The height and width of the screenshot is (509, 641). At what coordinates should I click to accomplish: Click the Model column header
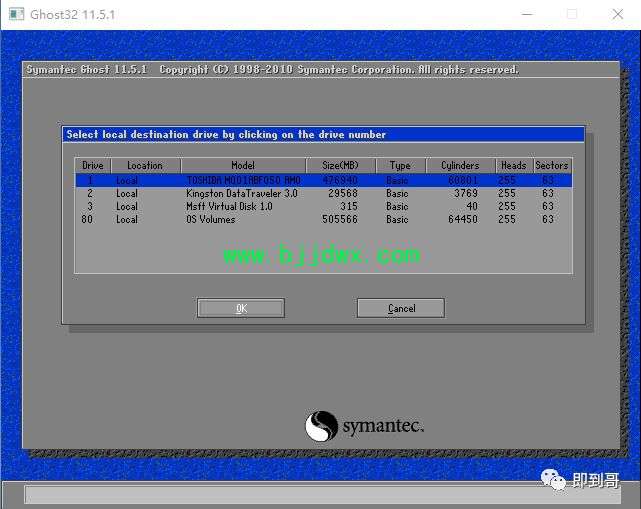[x=243, y=166]
